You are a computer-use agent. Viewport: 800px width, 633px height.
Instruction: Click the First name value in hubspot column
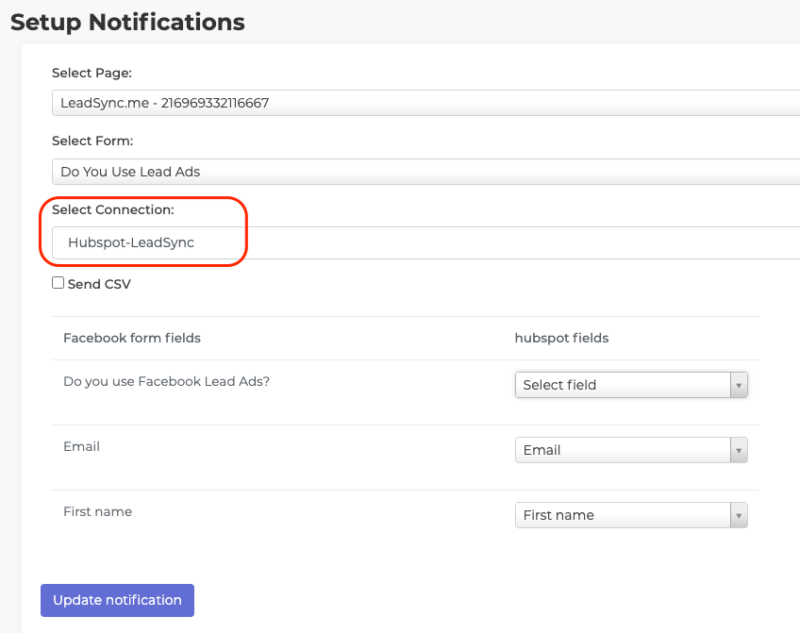(x=558, y=515)
